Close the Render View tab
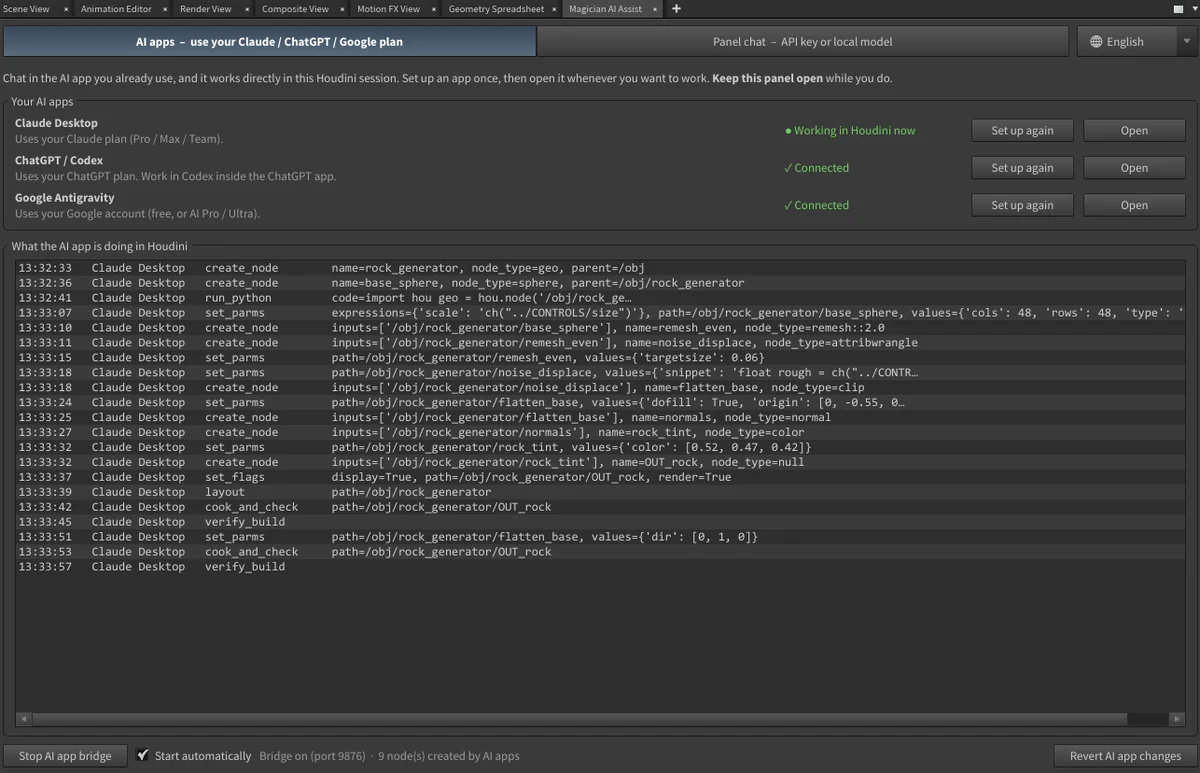The width and height of the screenshot is (1200, 773). [247, 9]
